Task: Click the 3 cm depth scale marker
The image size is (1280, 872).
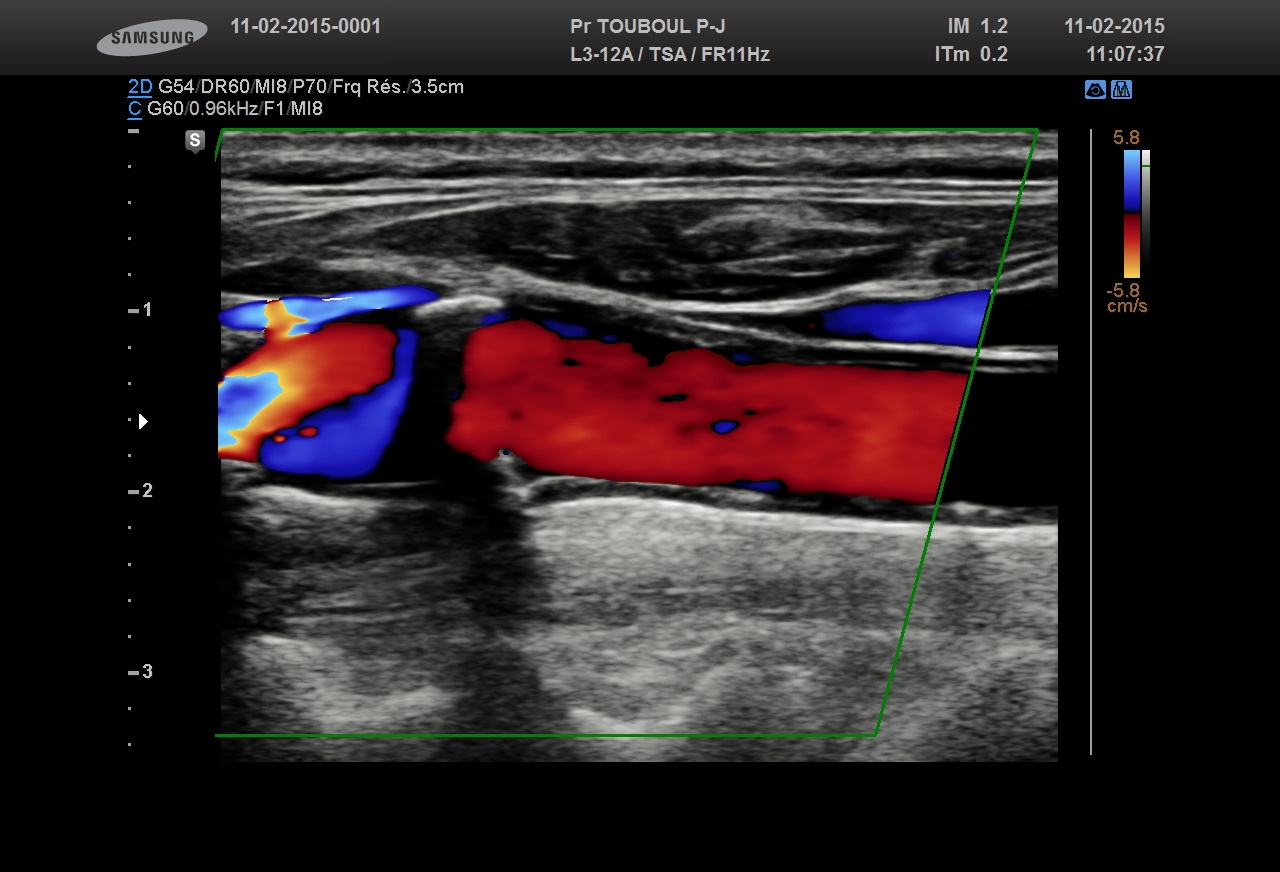Action: tap(141, 672)
